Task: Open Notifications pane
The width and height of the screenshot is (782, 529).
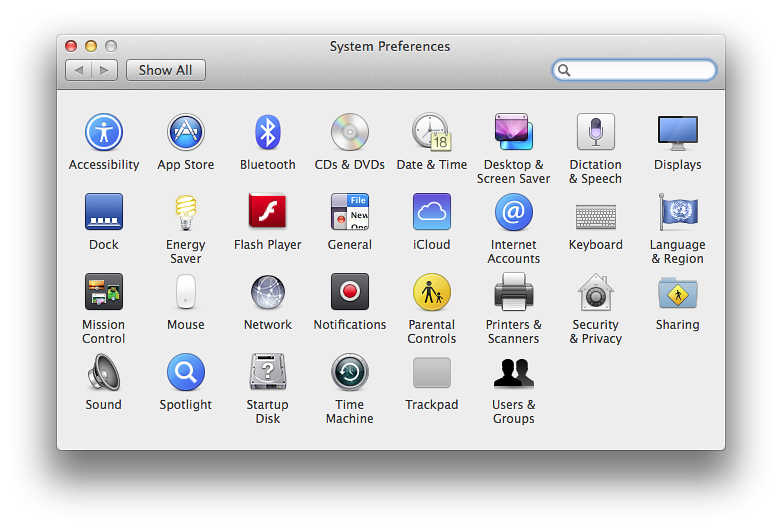Action: click(350, 292)
